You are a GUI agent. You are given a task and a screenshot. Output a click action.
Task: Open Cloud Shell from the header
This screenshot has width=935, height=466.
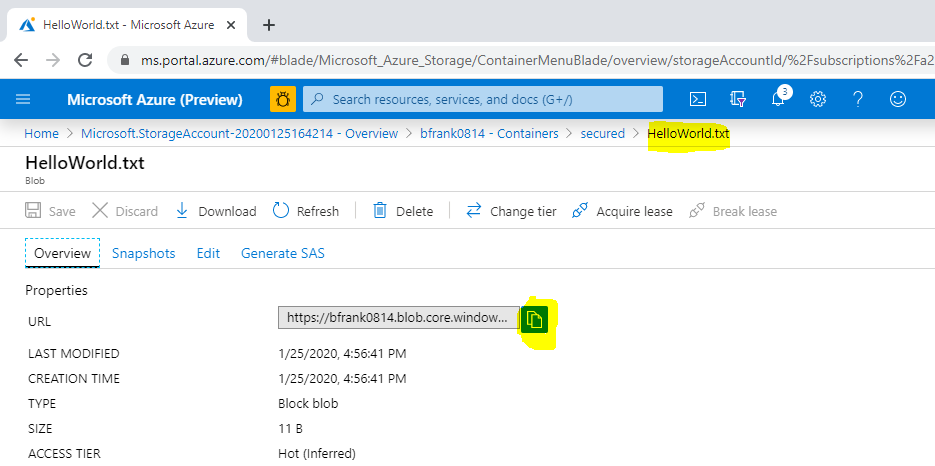point(699,99)
